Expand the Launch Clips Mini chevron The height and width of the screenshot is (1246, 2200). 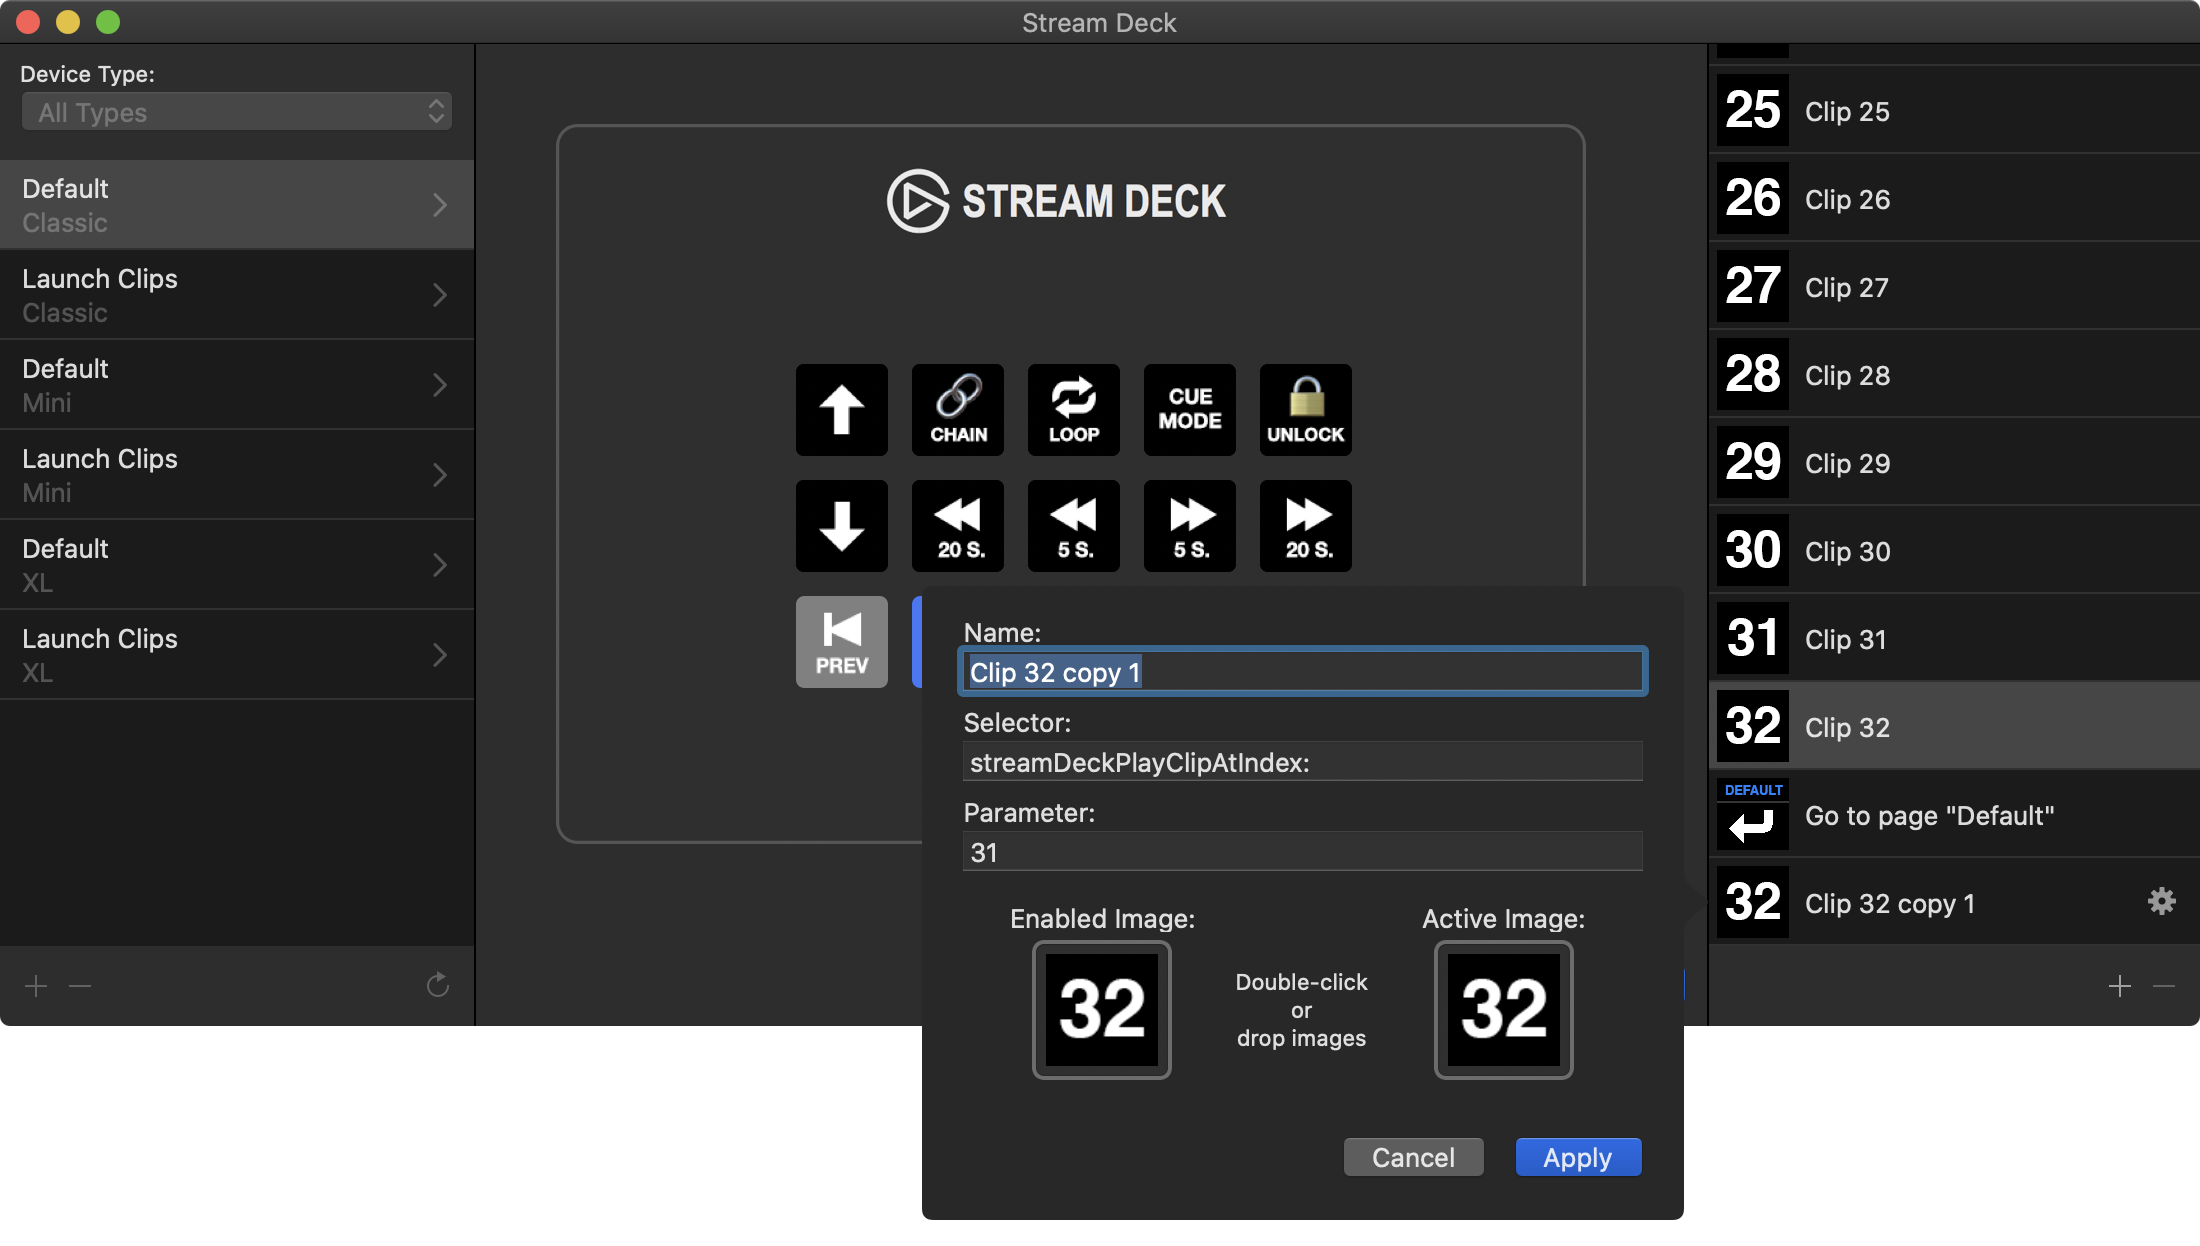[x=440, y=475]
